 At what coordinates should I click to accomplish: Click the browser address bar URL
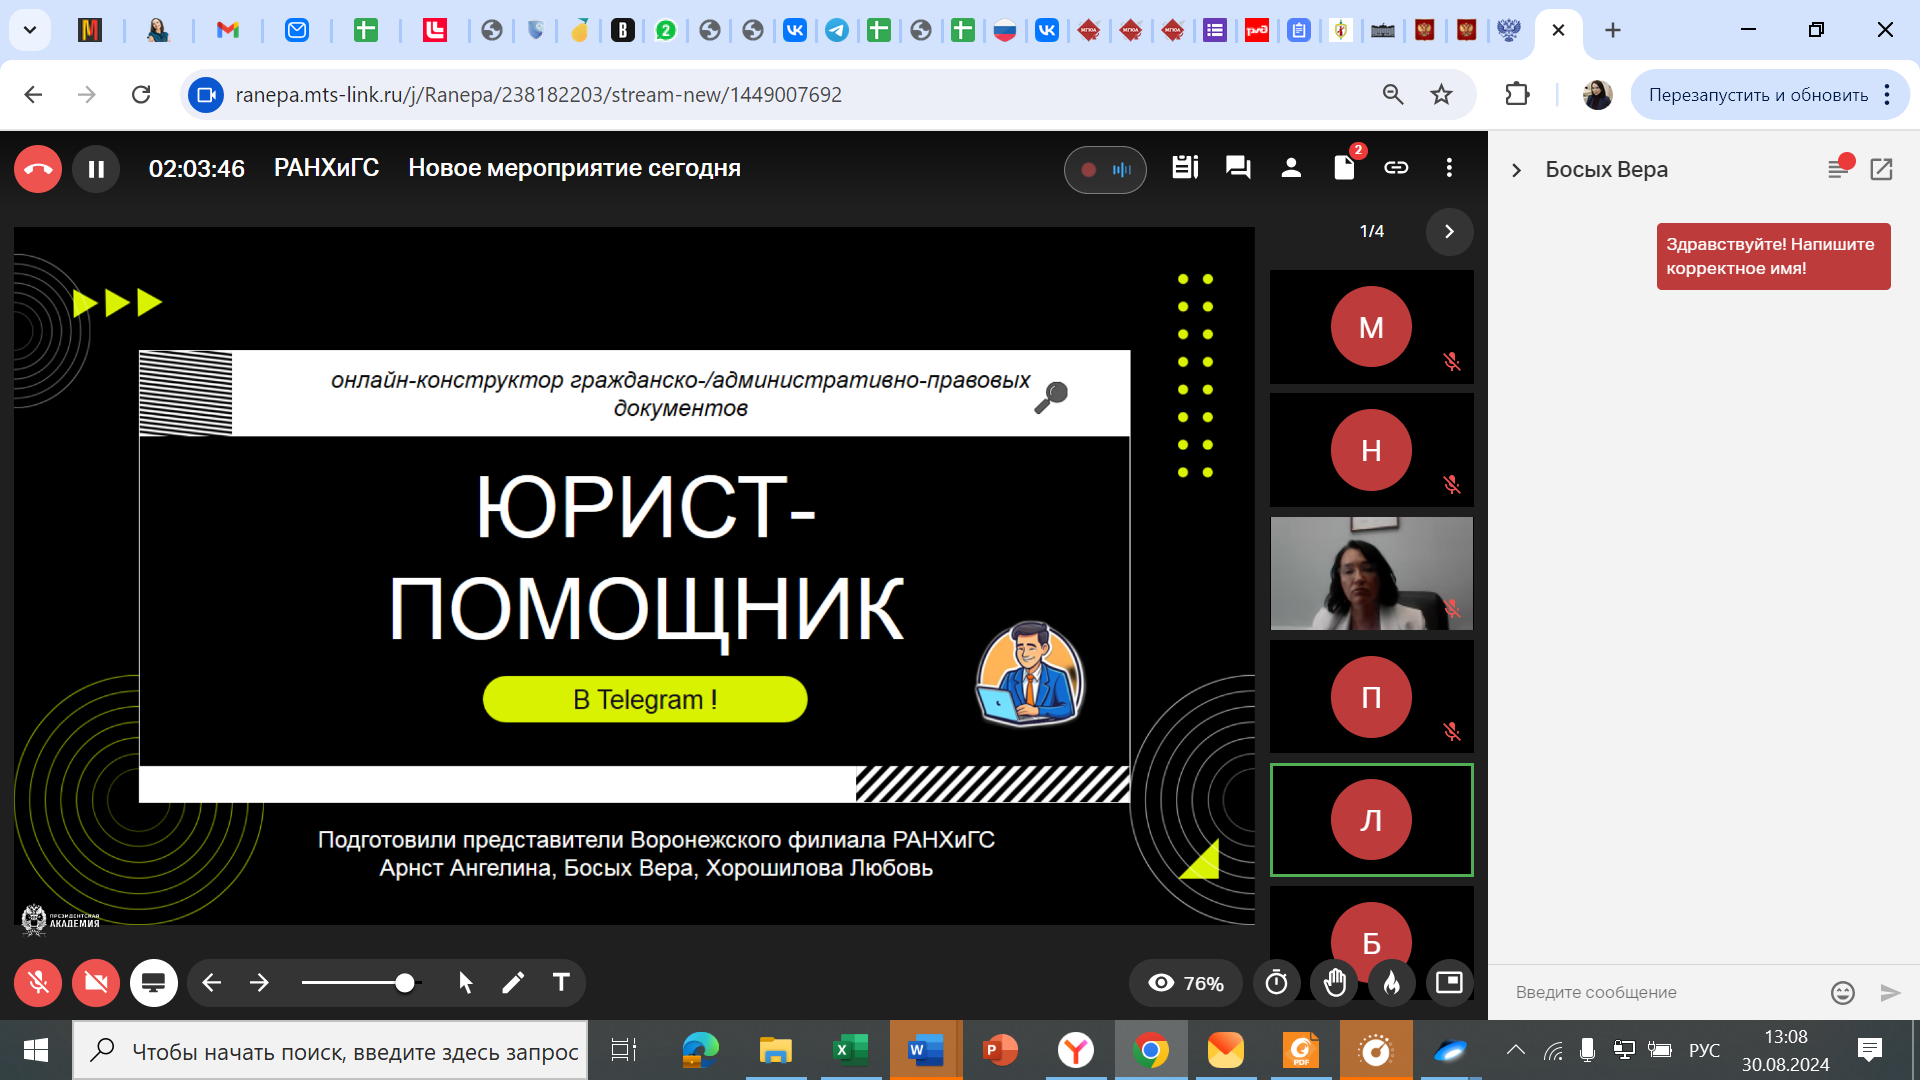[x=538, y=95]
